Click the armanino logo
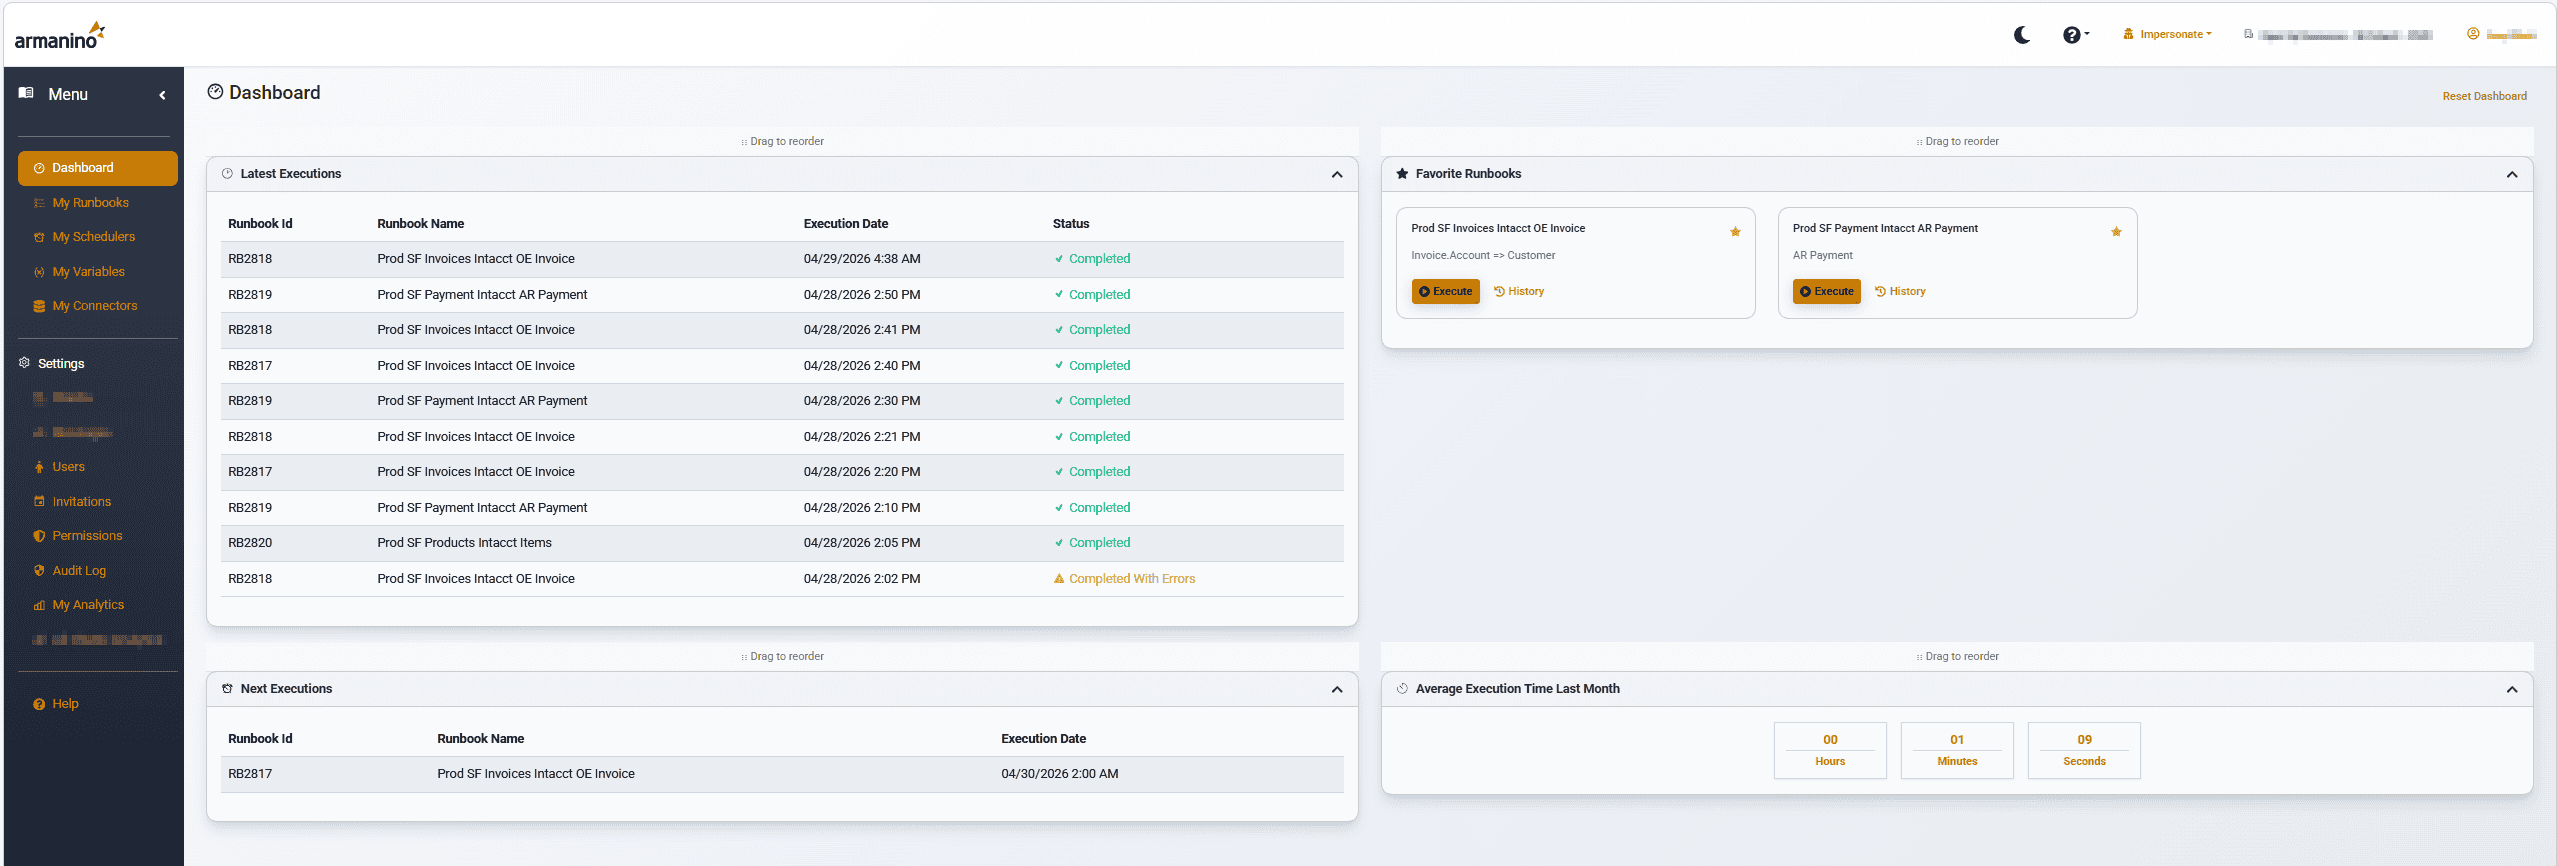 [59, 36]
